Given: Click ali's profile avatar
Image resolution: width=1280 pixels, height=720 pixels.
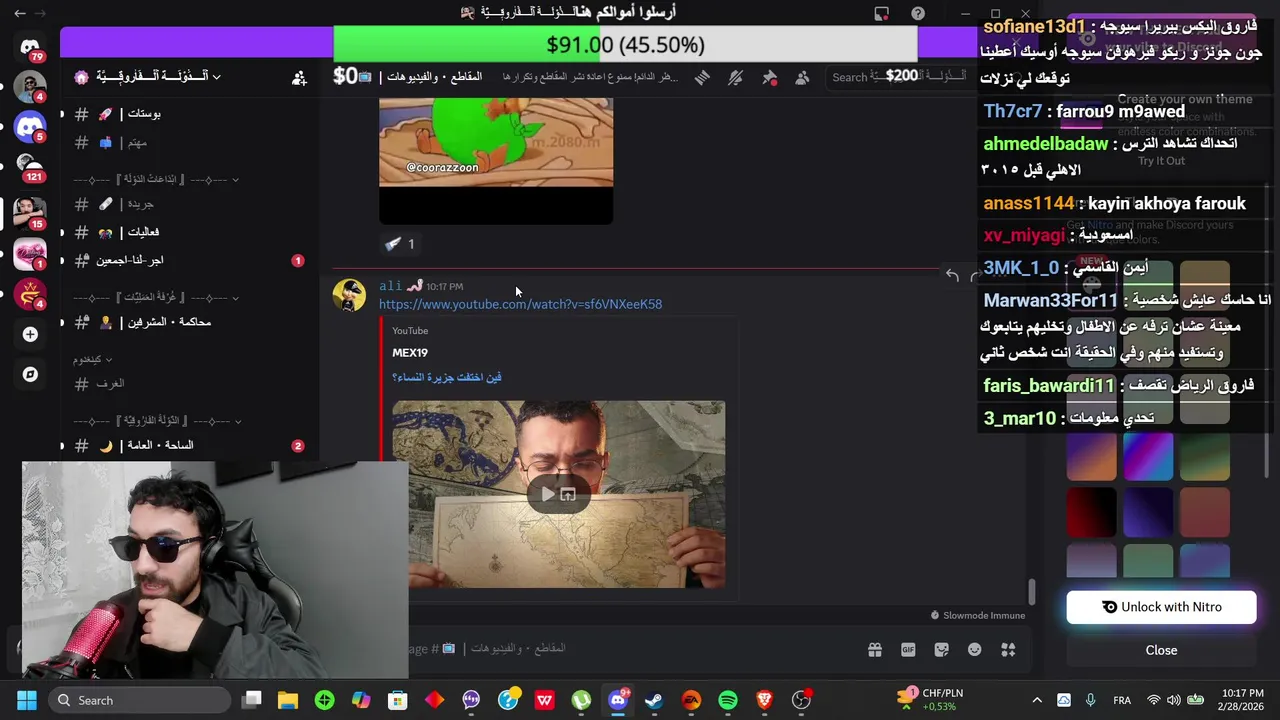Looking at the screenshot, I should tap(349, 296).
